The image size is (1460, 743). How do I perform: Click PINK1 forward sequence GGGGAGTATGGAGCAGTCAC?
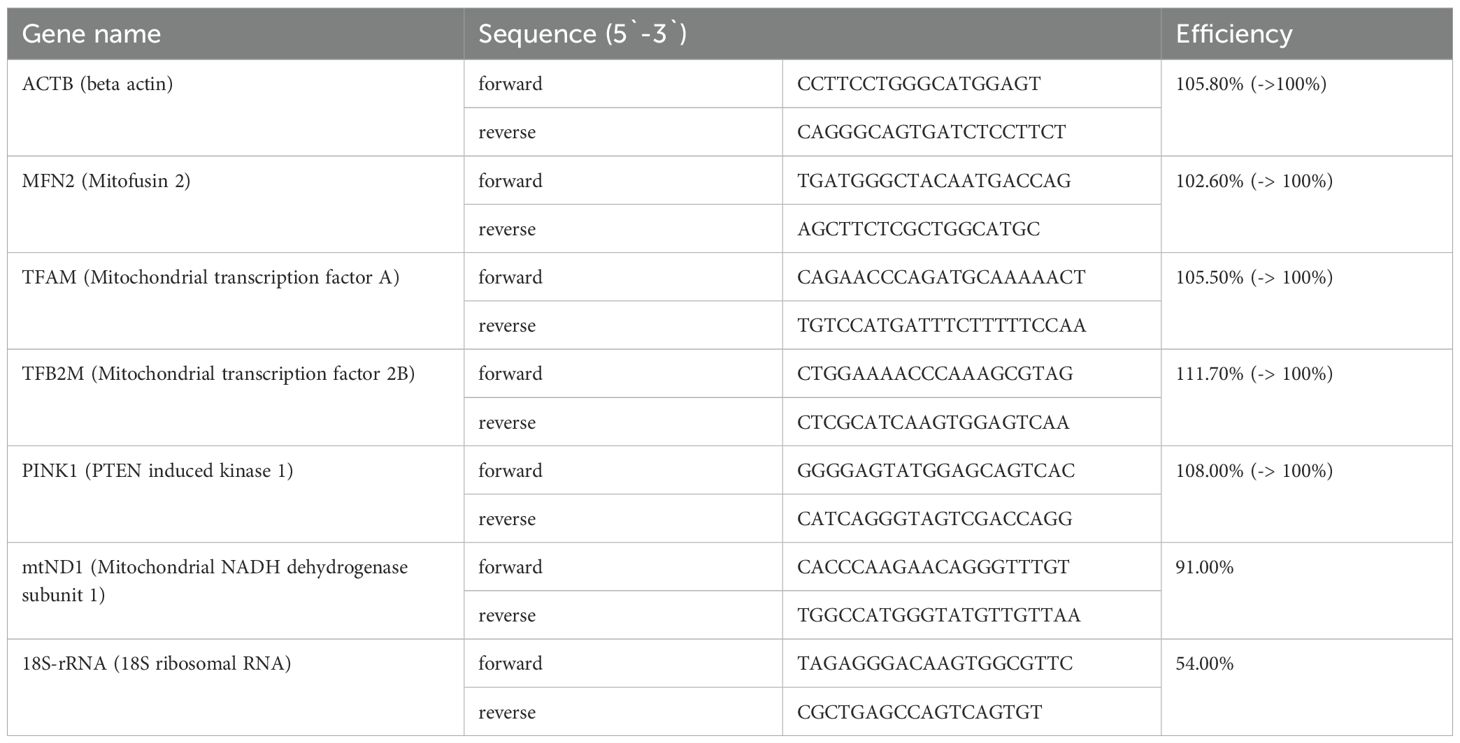coord(936,470)
